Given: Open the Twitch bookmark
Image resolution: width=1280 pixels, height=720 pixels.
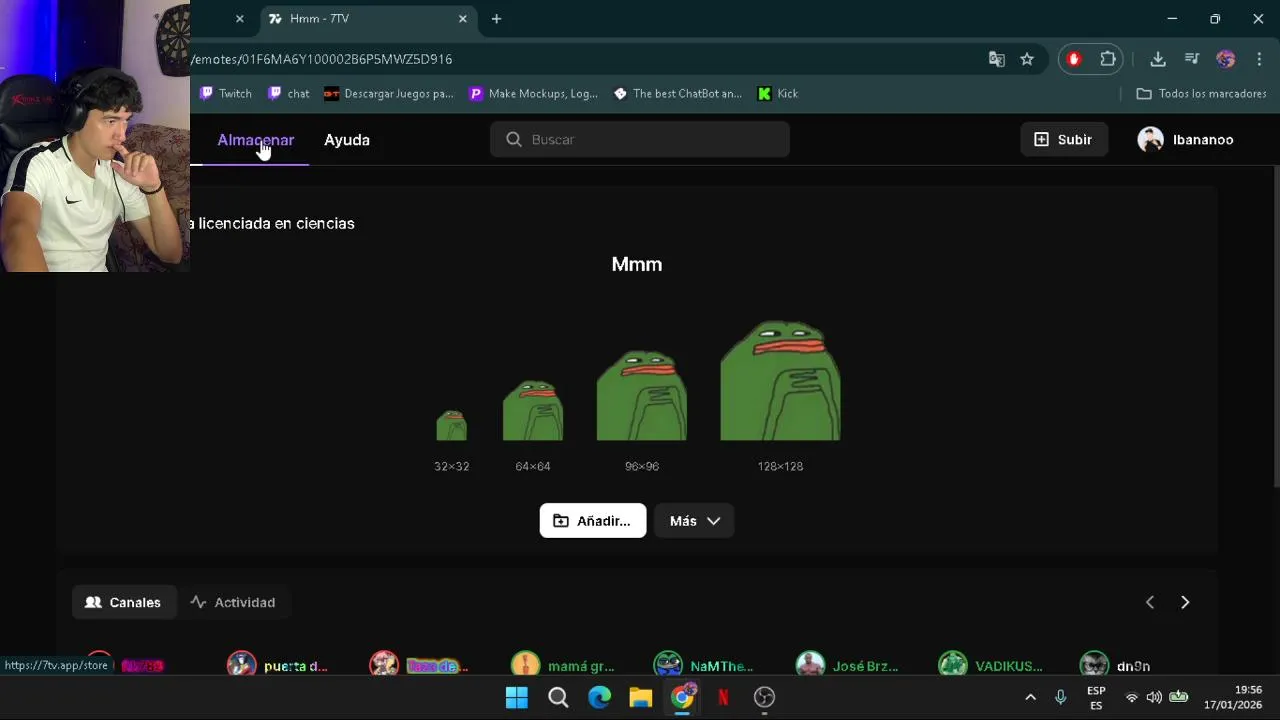Looking at the screenshot, I should [x=226, y=93].
